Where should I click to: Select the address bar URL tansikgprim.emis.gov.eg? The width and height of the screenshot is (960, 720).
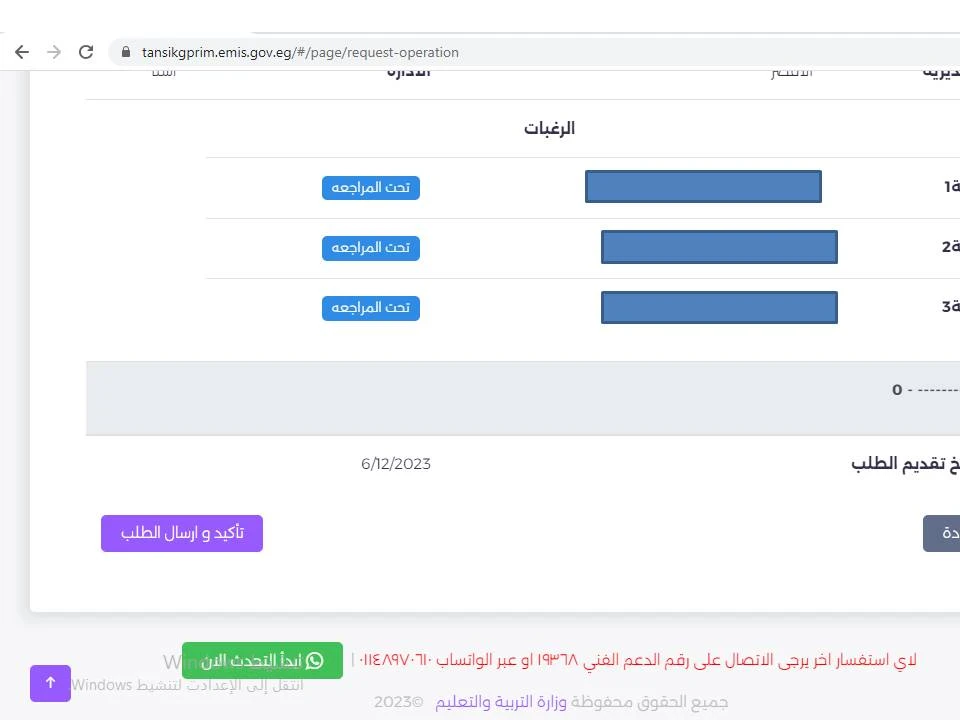click(x=300, y=53)
